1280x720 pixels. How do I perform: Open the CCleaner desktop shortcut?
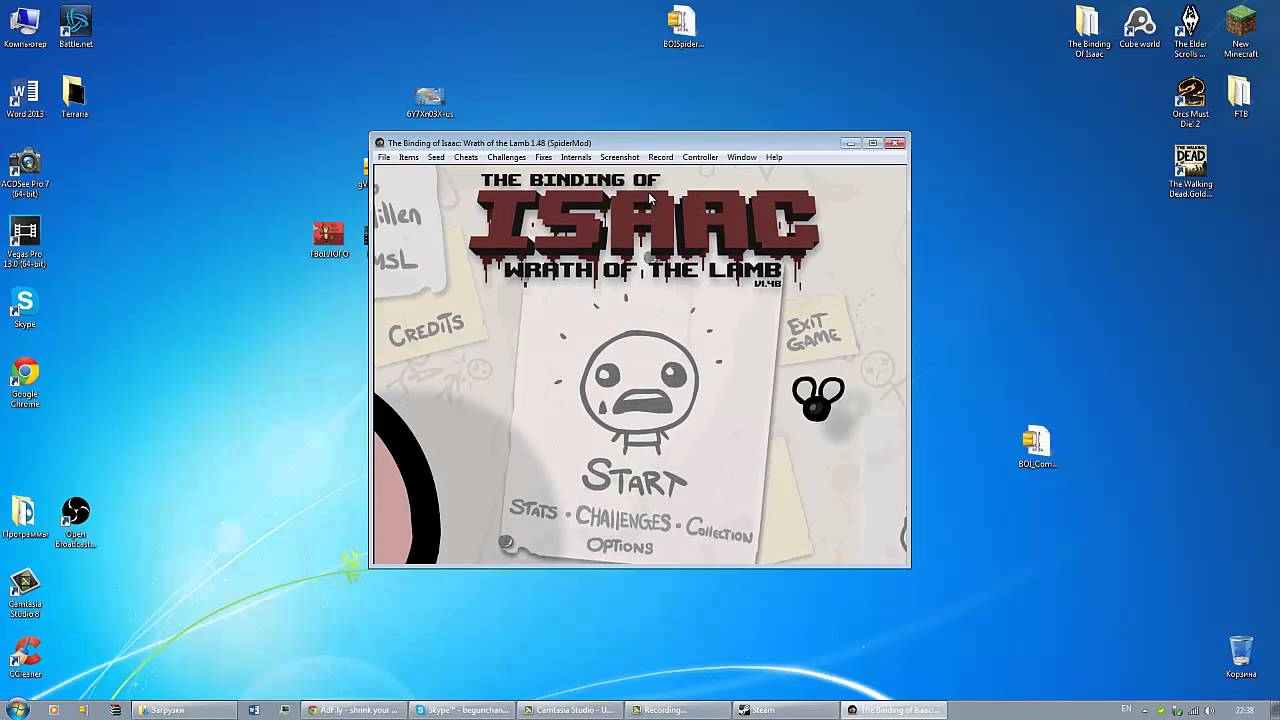click(25, 659)
